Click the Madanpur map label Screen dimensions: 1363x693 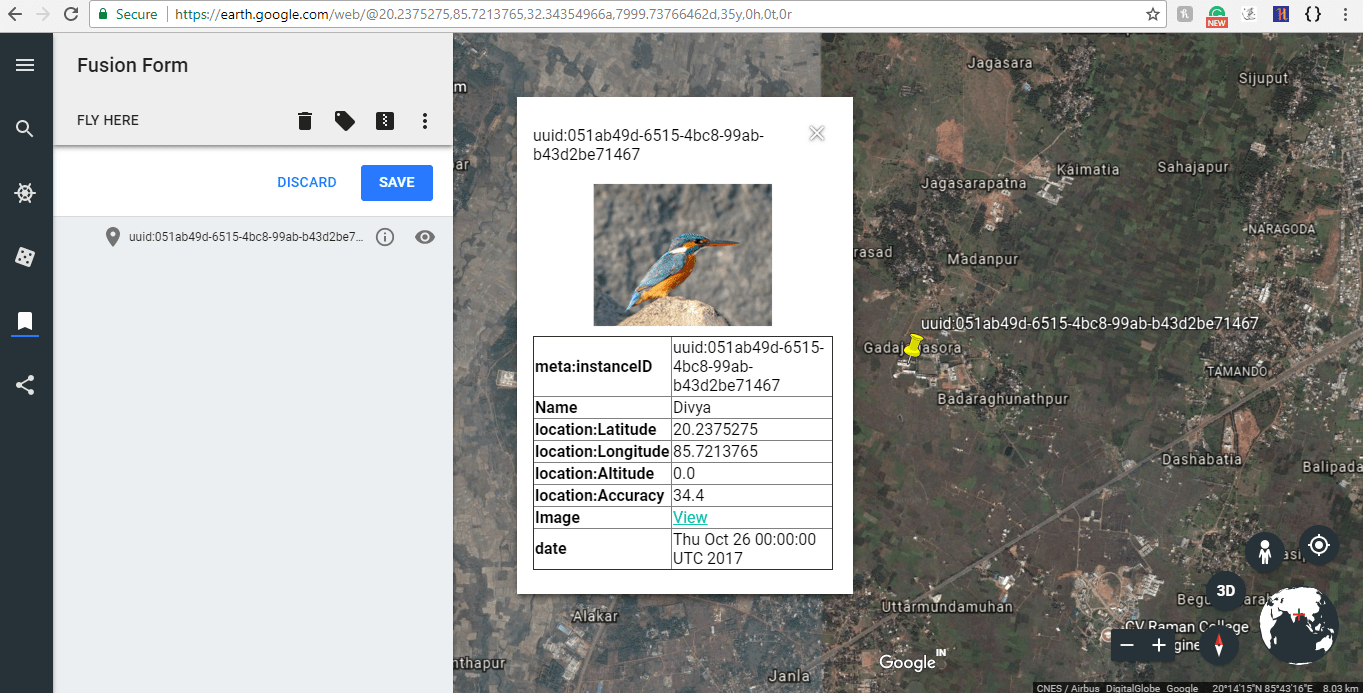pos(982,259)
